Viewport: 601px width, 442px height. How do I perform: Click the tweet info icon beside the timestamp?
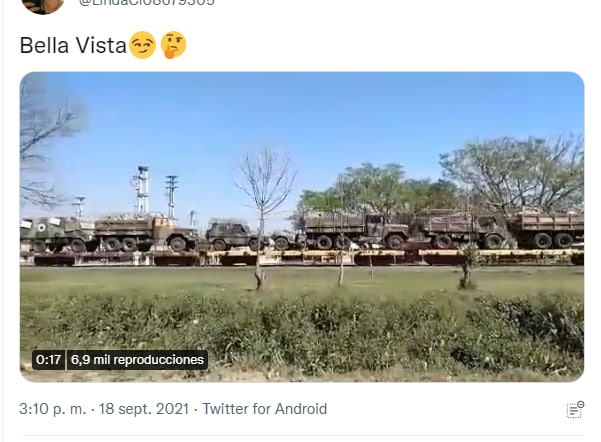tap(575, 409)
